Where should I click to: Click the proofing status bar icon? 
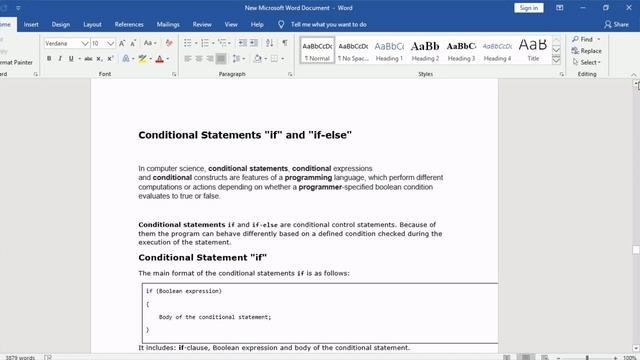[48, 357]
